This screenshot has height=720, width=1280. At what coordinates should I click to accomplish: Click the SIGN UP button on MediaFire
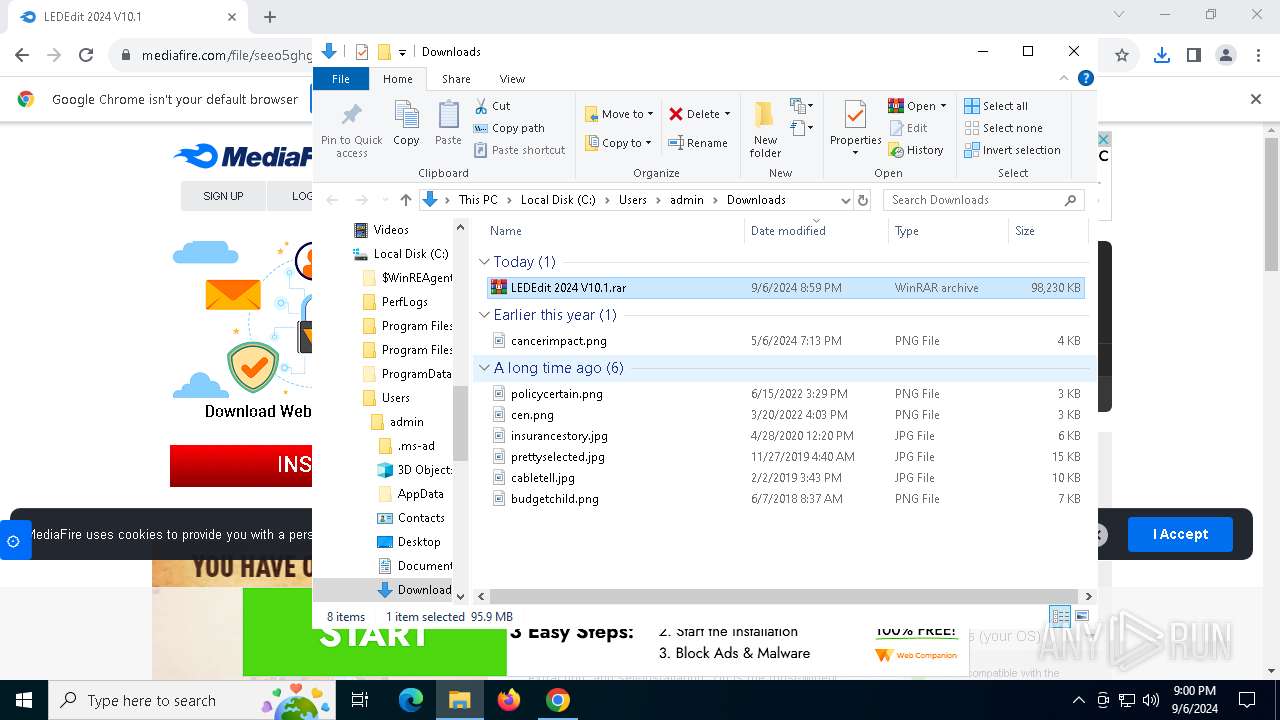[x=223, y=196]
